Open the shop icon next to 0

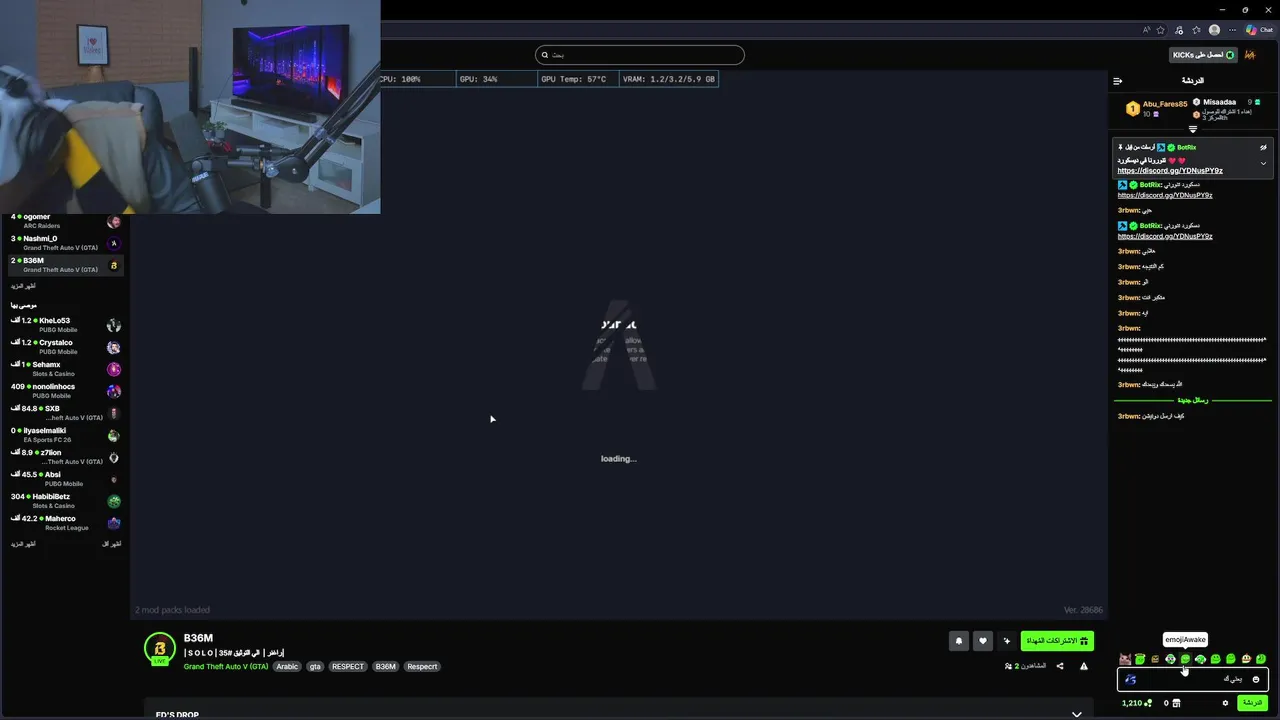[x=1176, y=703]
